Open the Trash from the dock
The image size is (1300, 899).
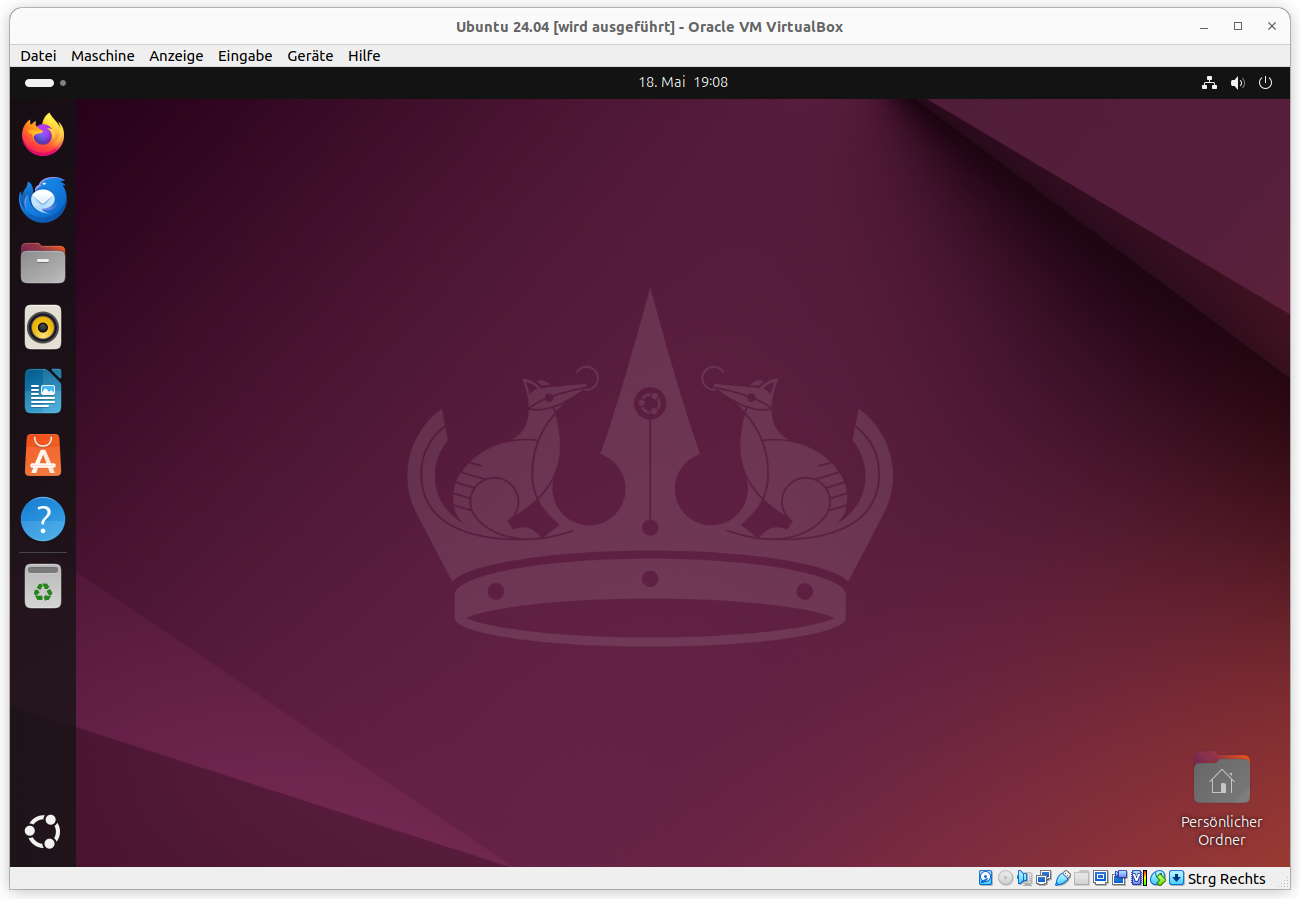click(42, 586)
